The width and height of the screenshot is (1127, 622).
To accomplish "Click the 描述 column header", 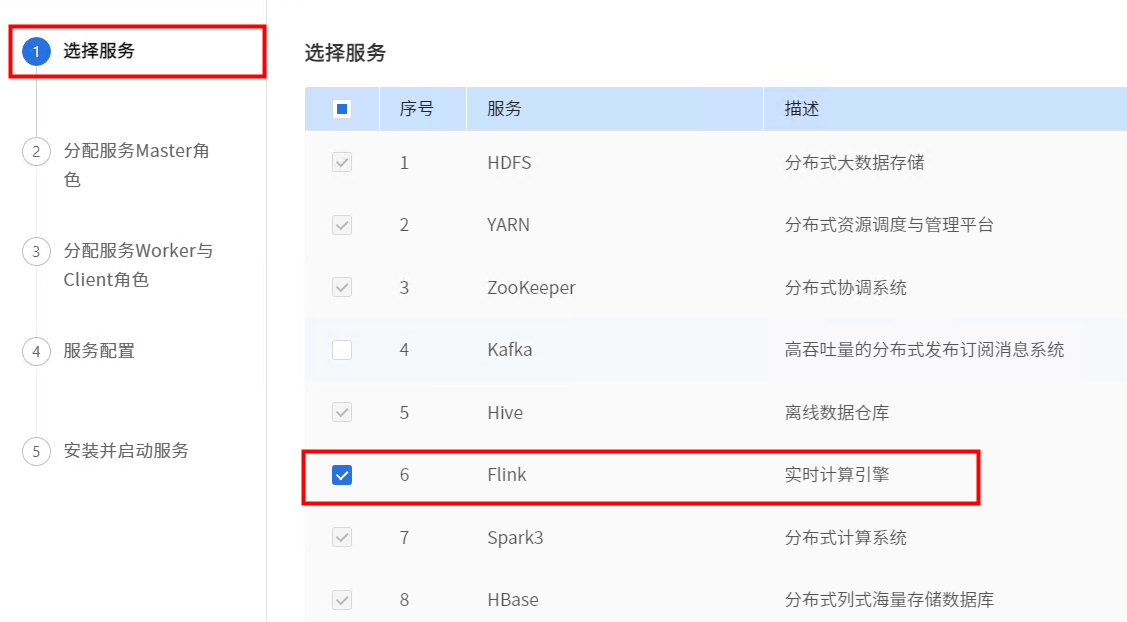I will pyautogui.click(x=802, y=109).
